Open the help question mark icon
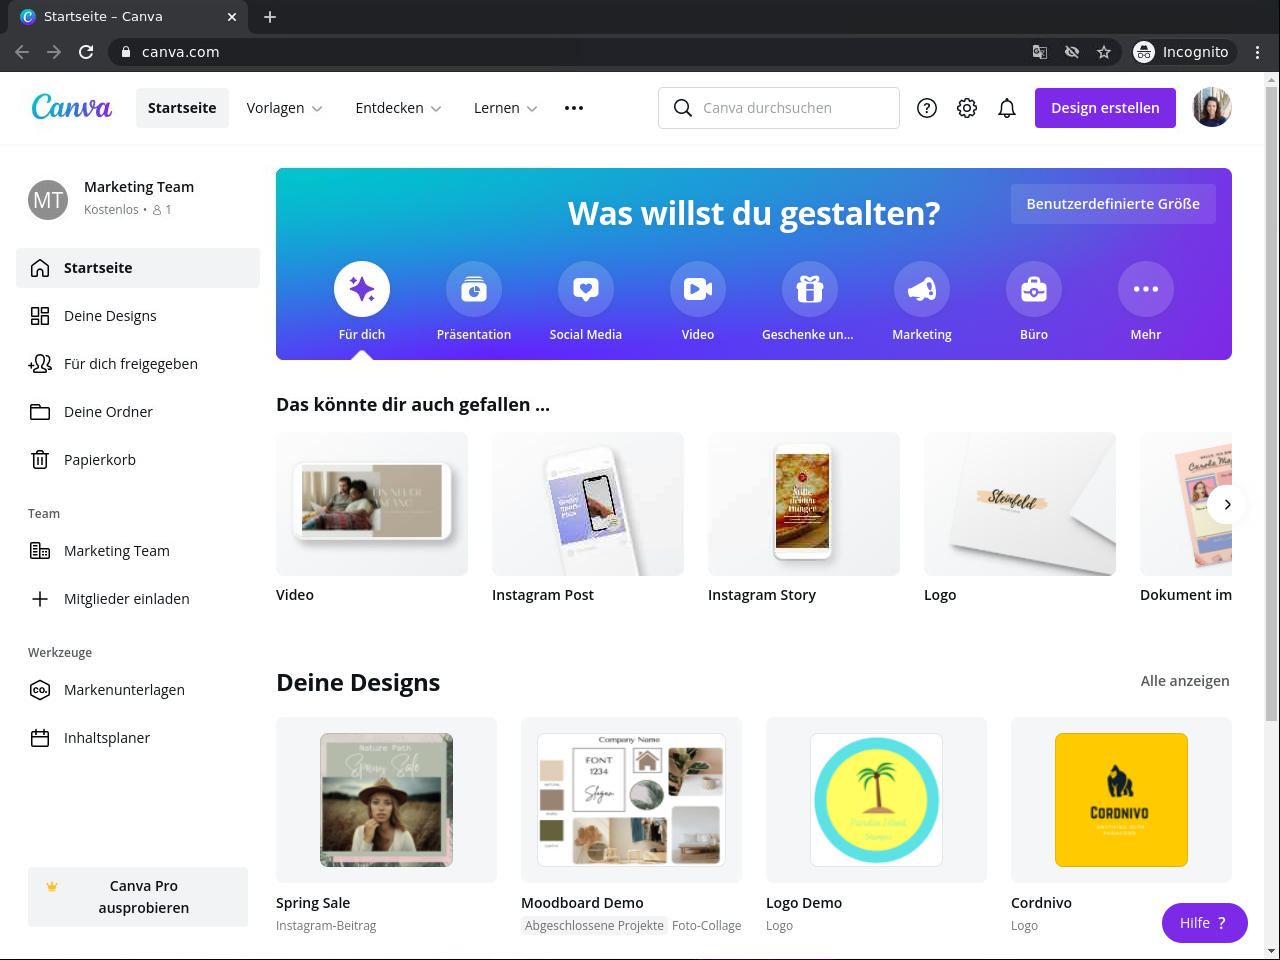This screenshot has width=1280, height=960. [x=927, y=108]
